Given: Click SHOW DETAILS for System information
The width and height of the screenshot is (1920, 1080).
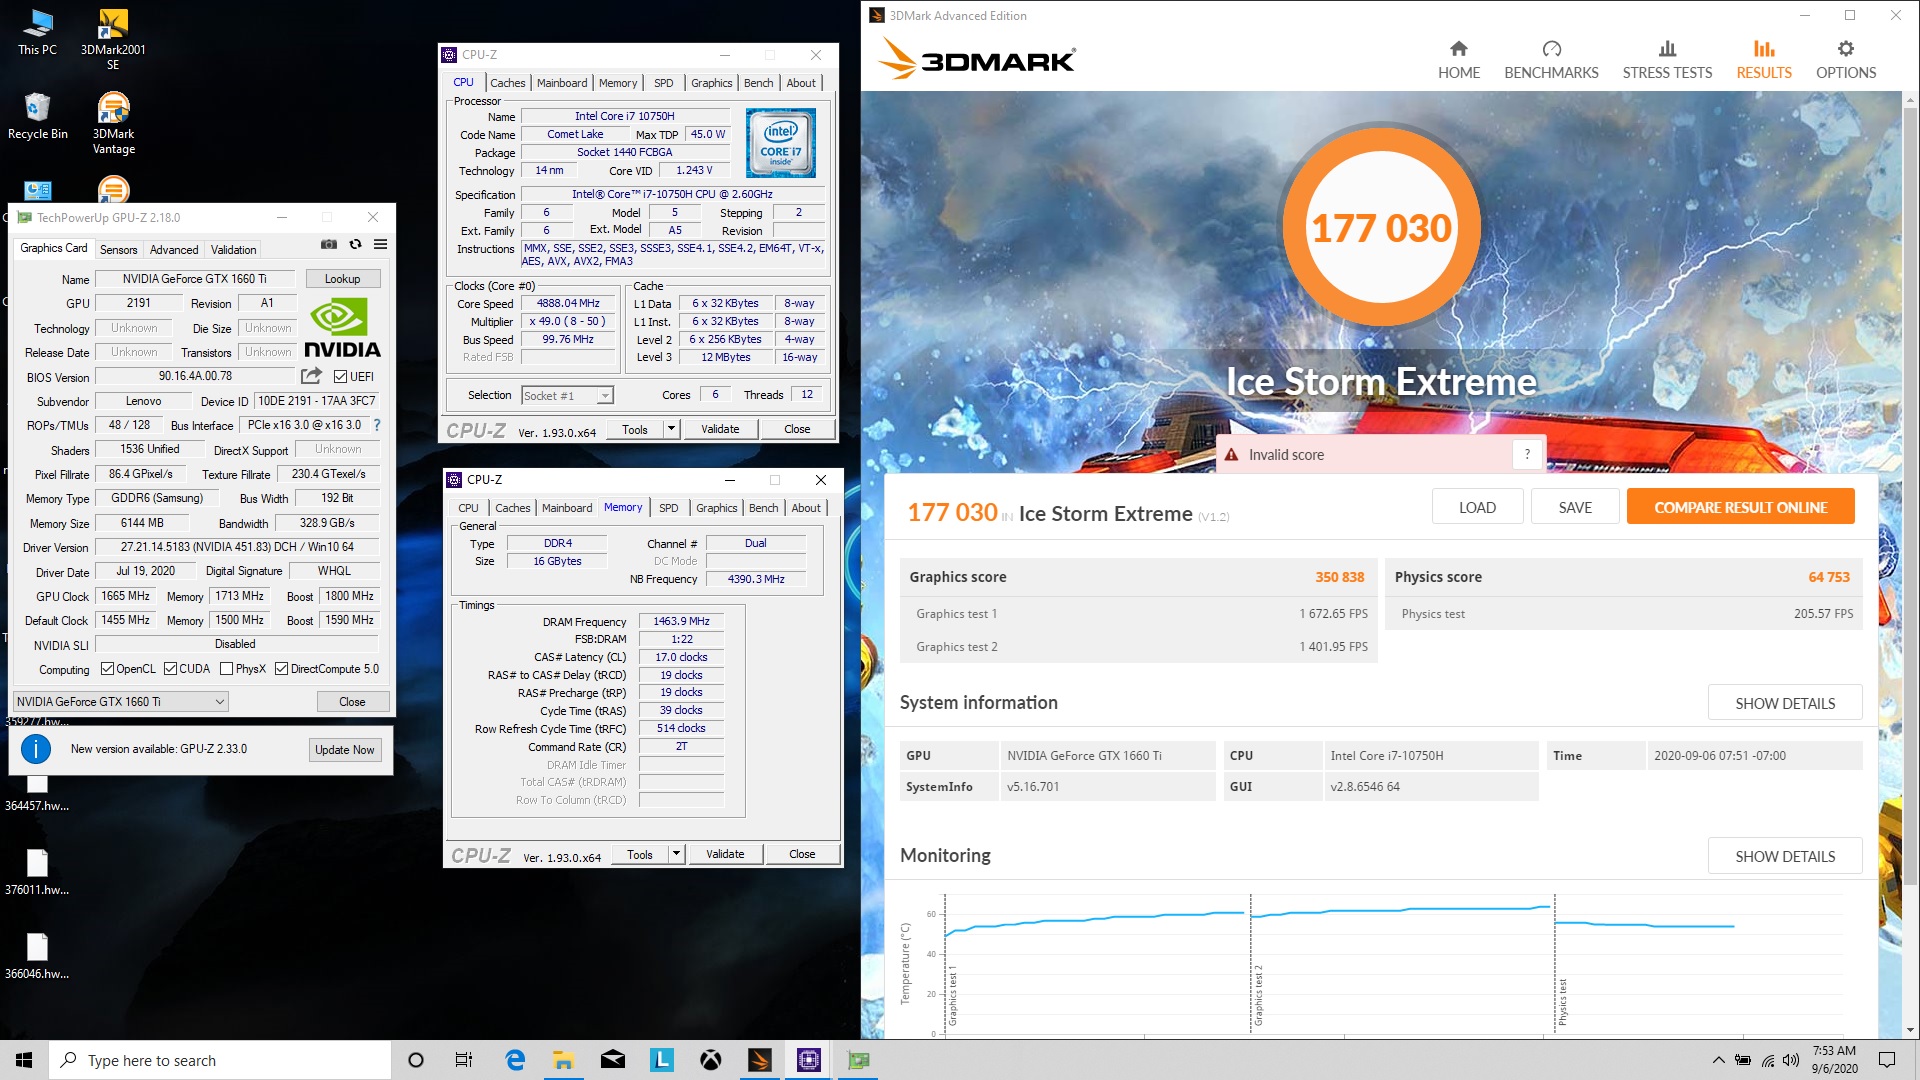Looking at the screenshot, I should pyautogui.click(x=1785, y=703).
